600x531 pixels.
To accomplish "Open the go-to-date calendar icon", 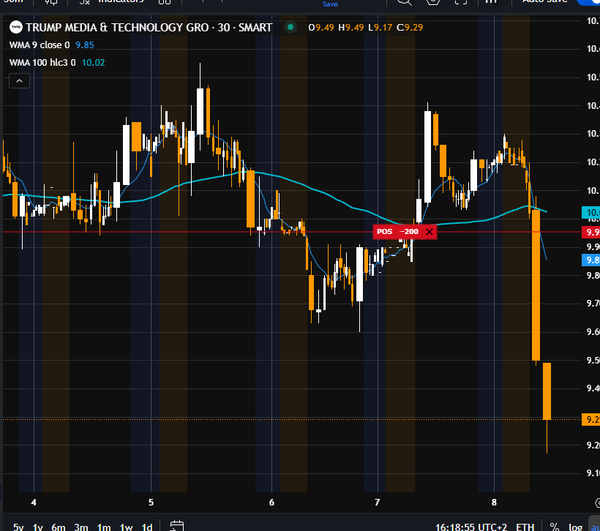I will [177, 526].
